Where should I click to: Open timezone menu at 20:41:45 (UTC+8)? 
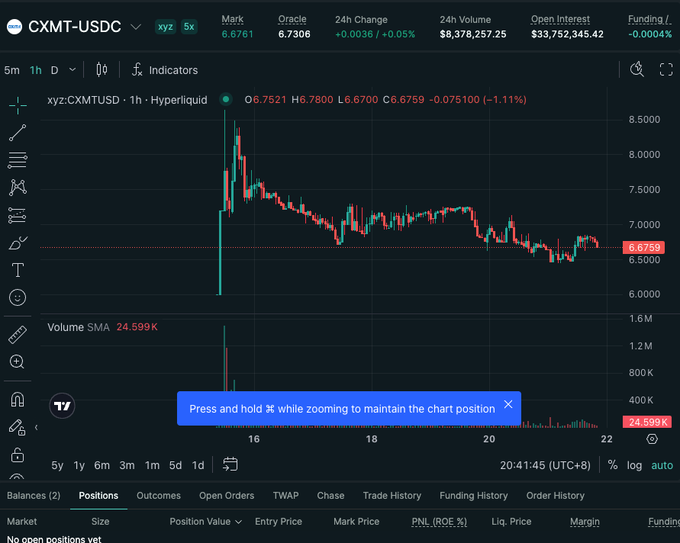(545, 465)
